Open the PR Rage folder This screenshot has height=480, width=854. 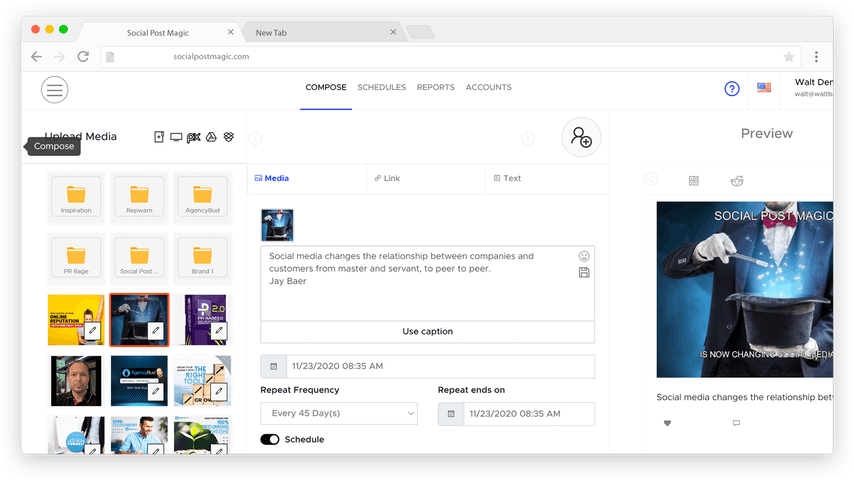[x=76, y=258]
